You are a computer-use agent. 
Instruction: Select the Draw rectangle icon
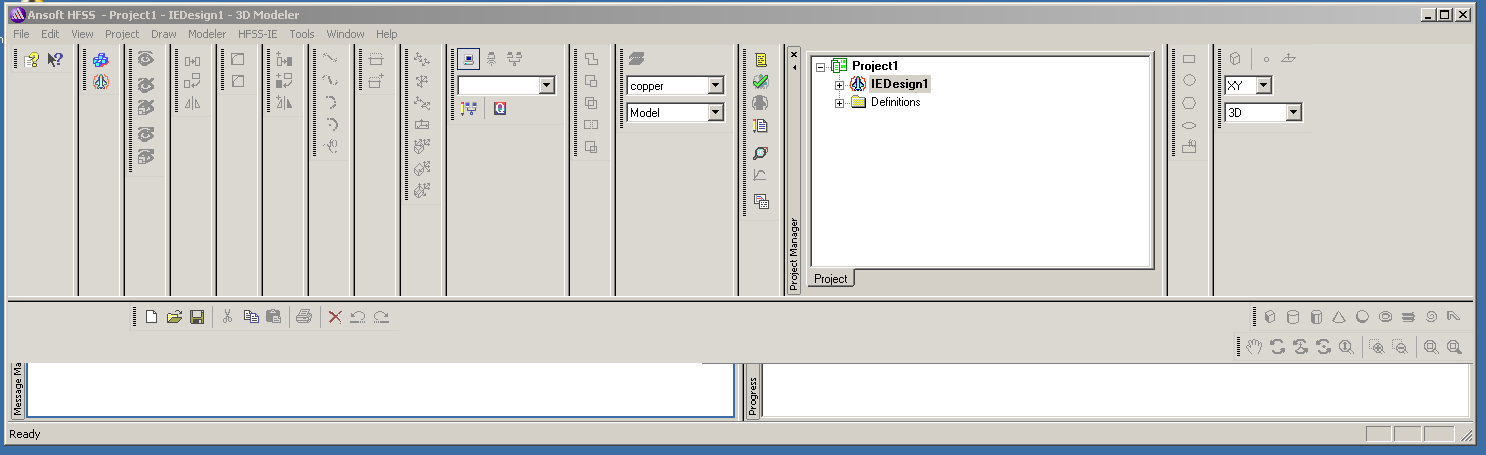(x=1189, y=59)
